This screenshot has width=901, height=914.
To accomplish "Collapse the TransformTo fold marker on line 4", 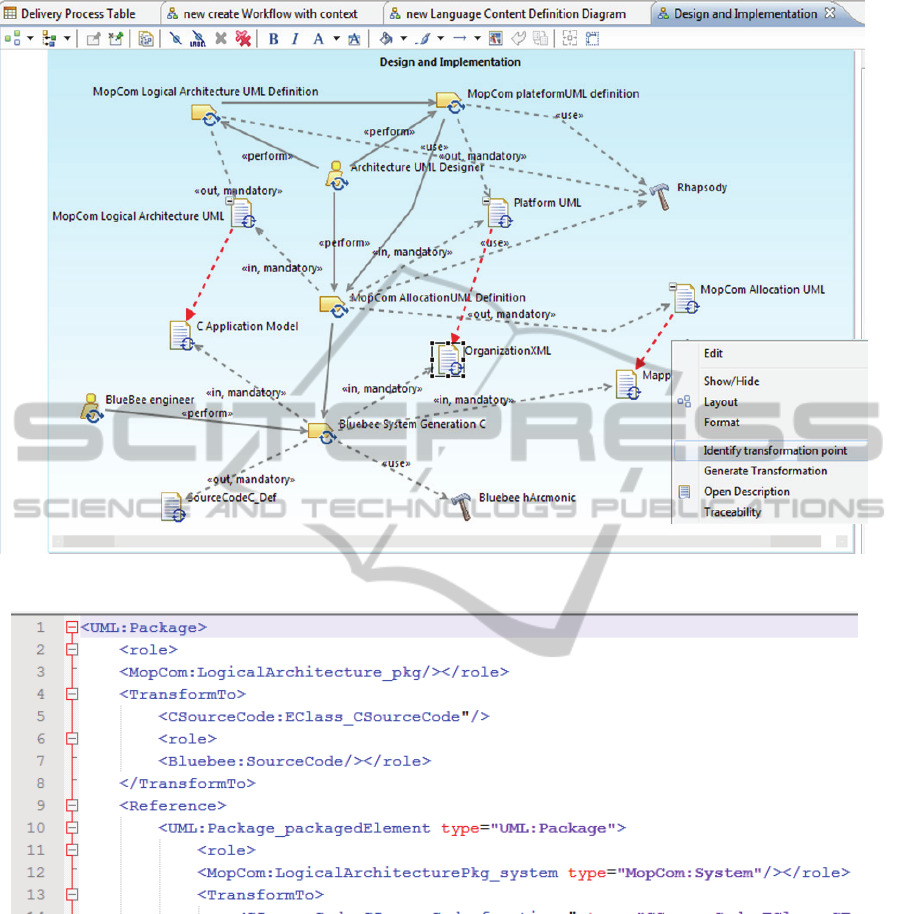I will click(71, 694).
